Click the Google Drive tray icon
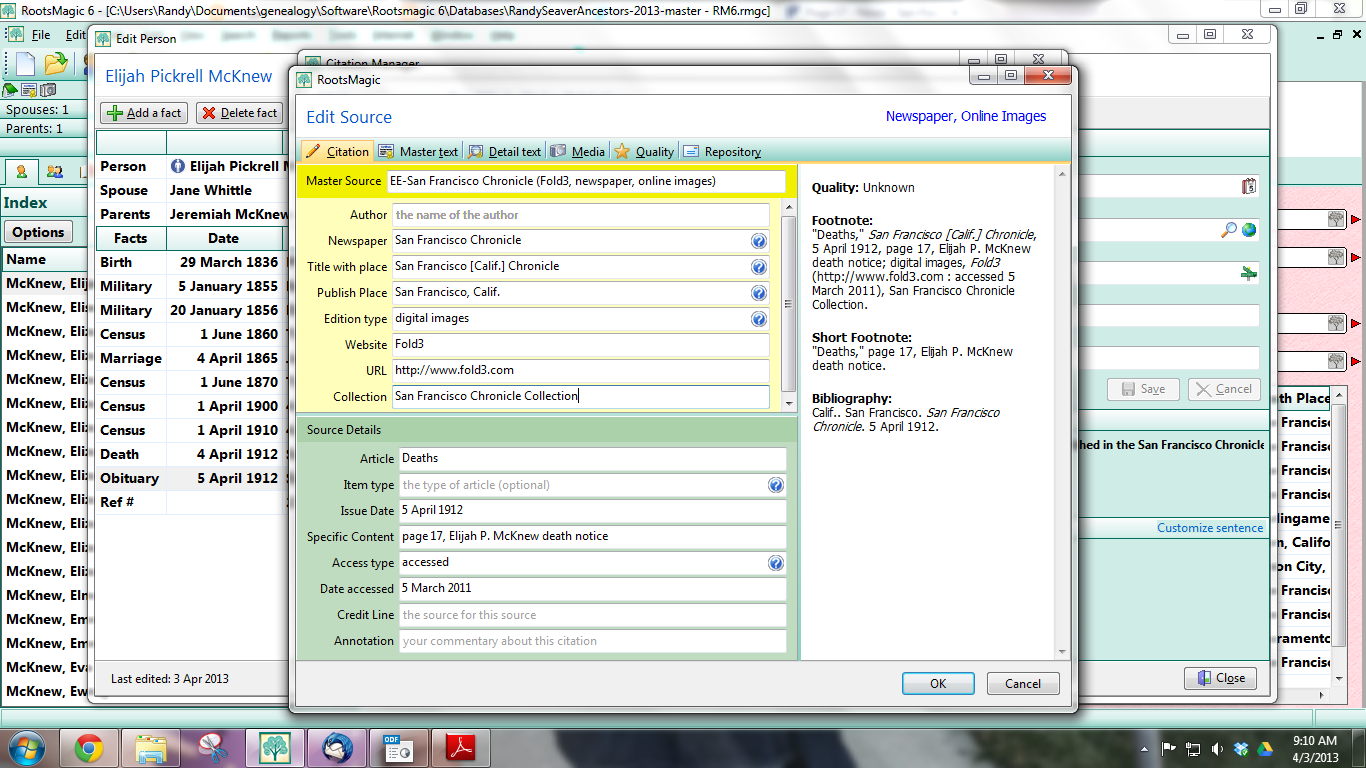The height and width of the screenshot is (768, 1366). pyautogui.click(x=1265, y=748)
